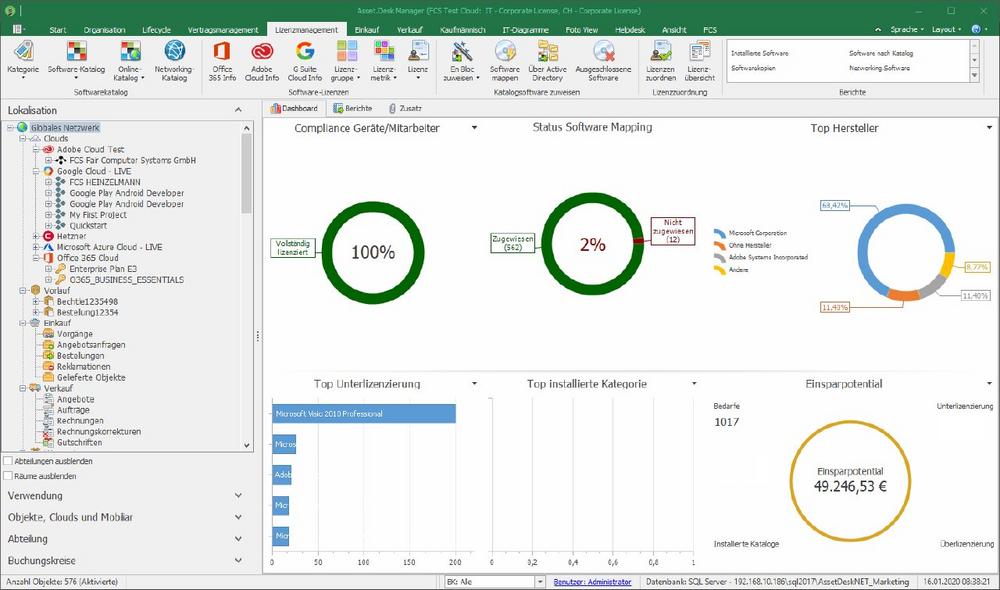Select the Reklamationen tree item
This screenshot has height=590, width=1000.
click(84, 366)
